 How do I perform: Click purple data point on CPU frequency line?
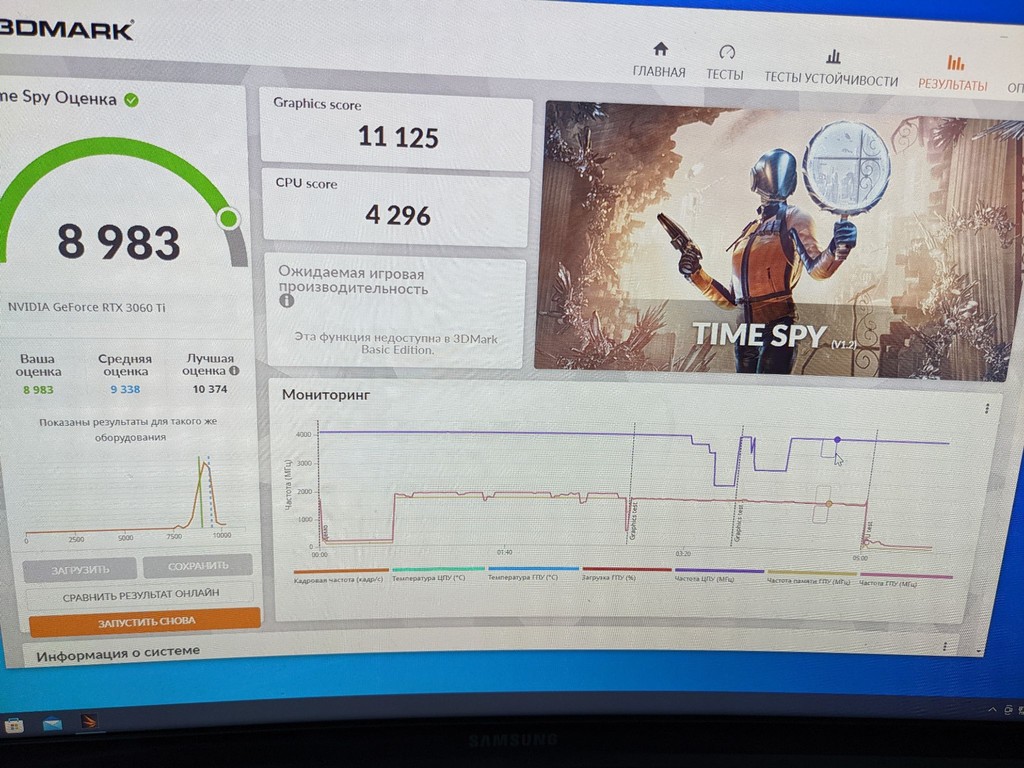pyautogui.click(x=837, y=440)
